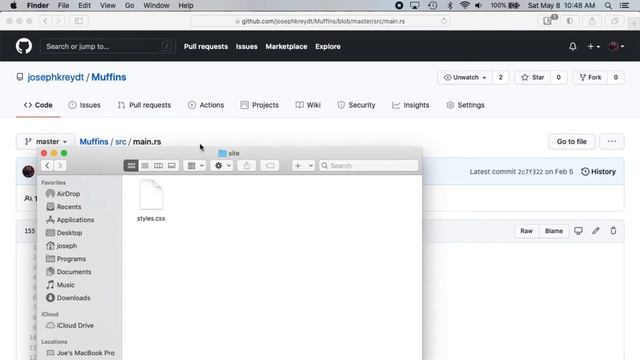640x360 pixels.
Task: Open iCloud Drive in sidebar
Action: (70, 325)
